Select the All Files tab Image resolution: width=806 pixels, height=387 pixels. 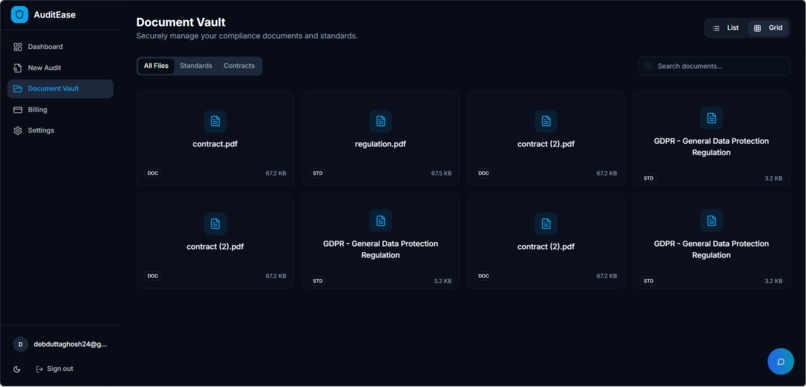156,66
